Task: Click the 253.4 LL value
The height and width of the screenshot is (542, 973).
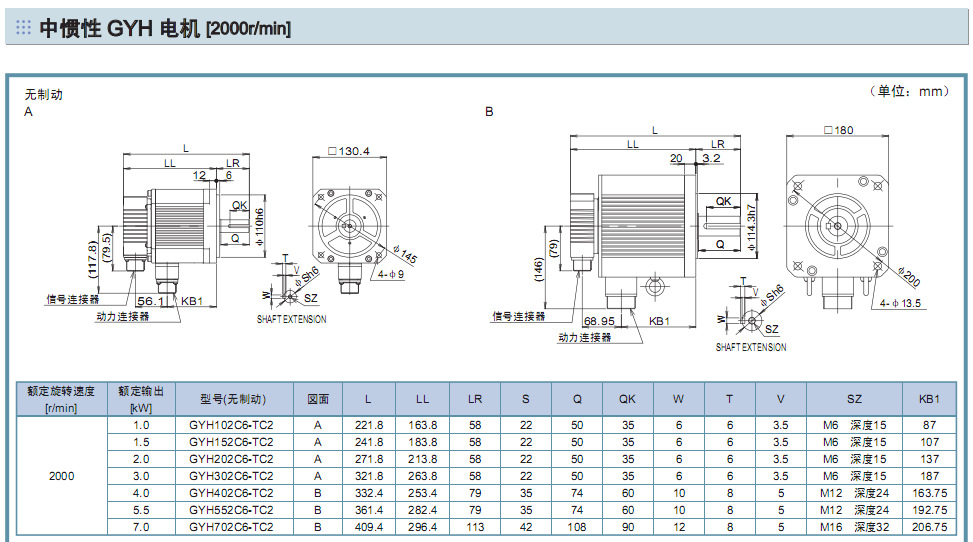Action: tap(422, 493)
